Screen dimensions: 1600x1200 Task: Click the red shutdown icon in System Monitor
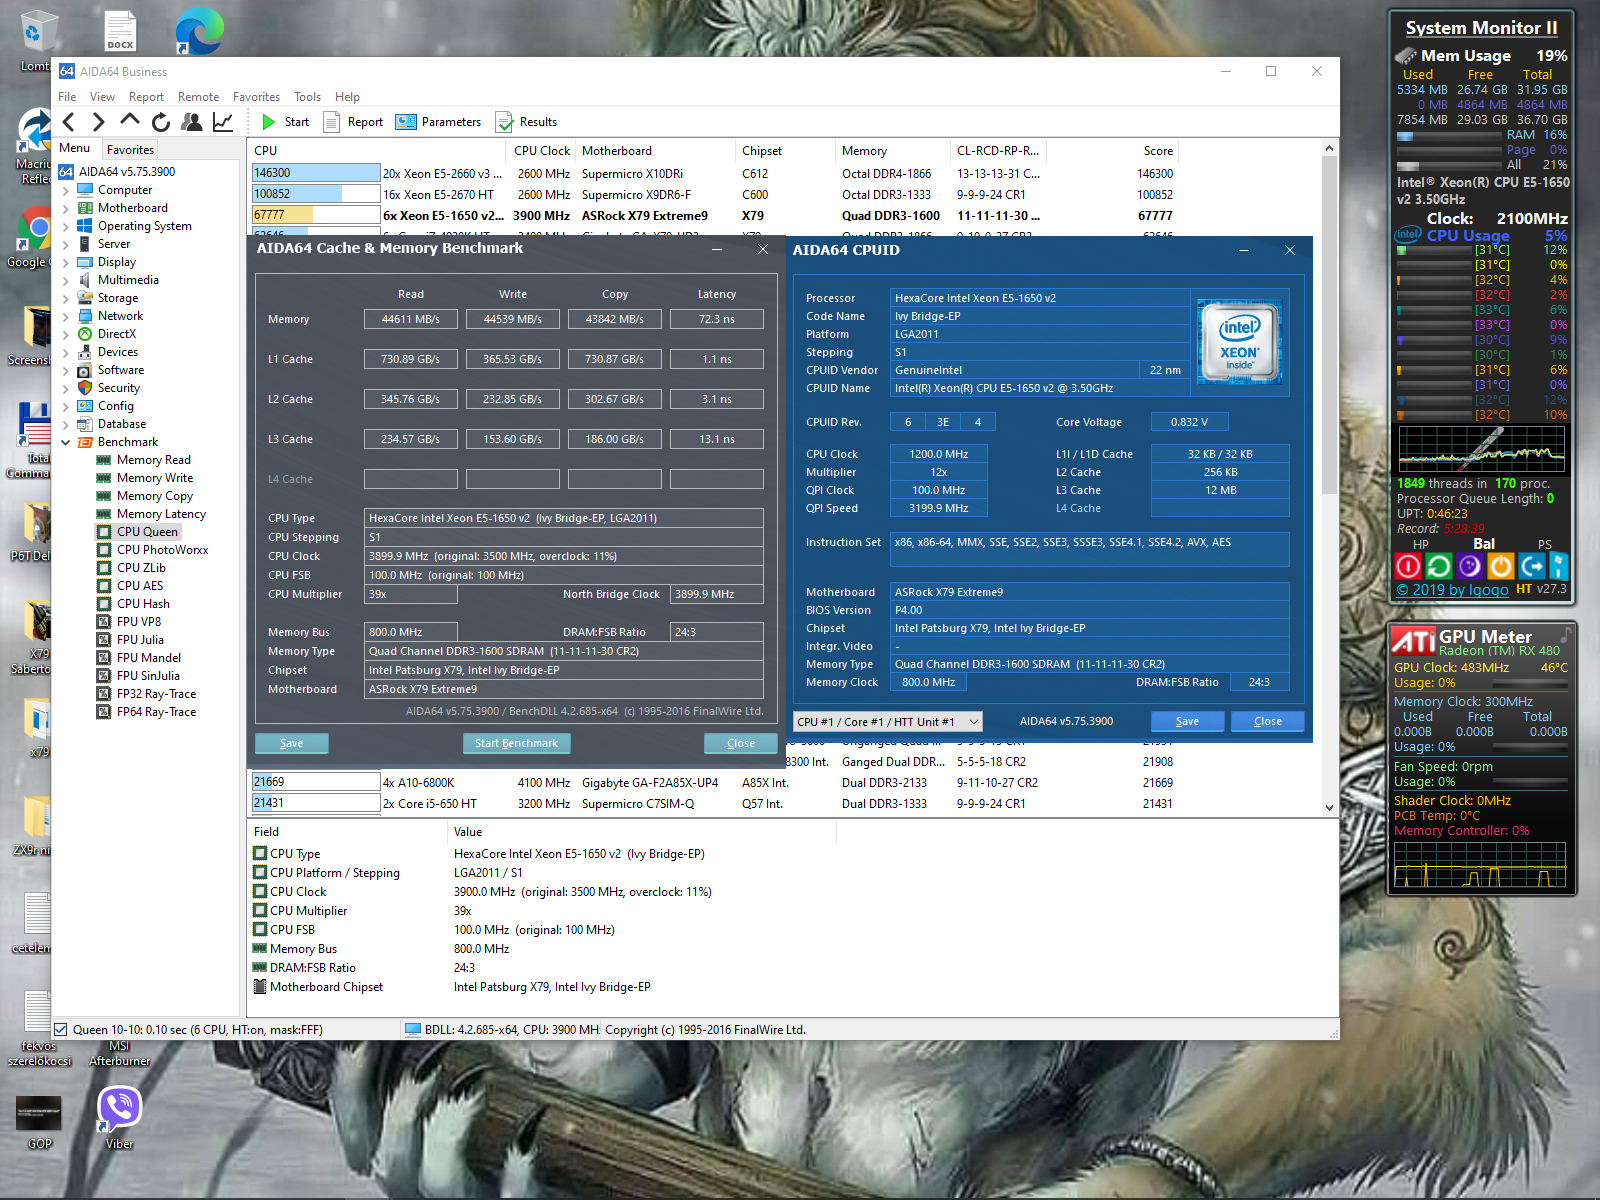pyautogui.click(x=1408, y=566)
